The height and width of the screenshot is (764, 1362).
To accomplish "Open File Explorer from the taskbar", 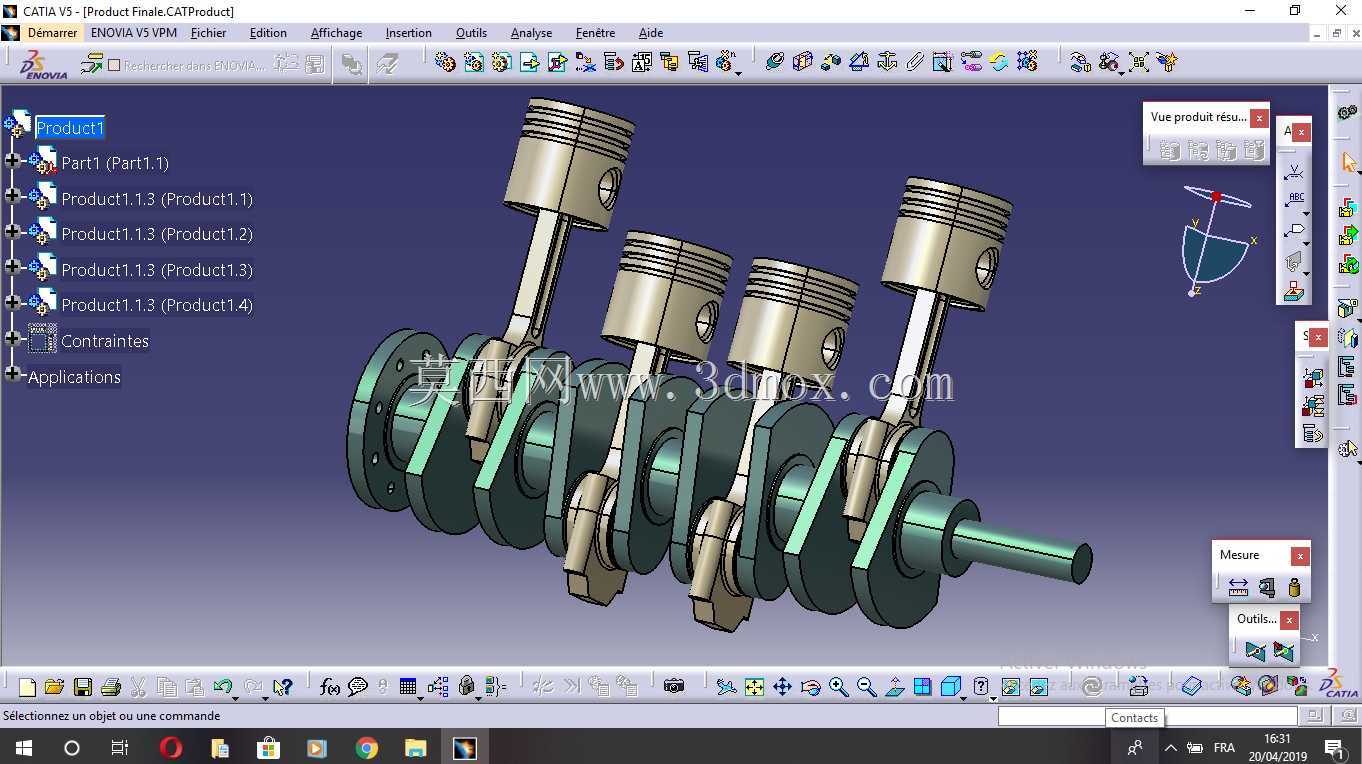I will [415, 747].
